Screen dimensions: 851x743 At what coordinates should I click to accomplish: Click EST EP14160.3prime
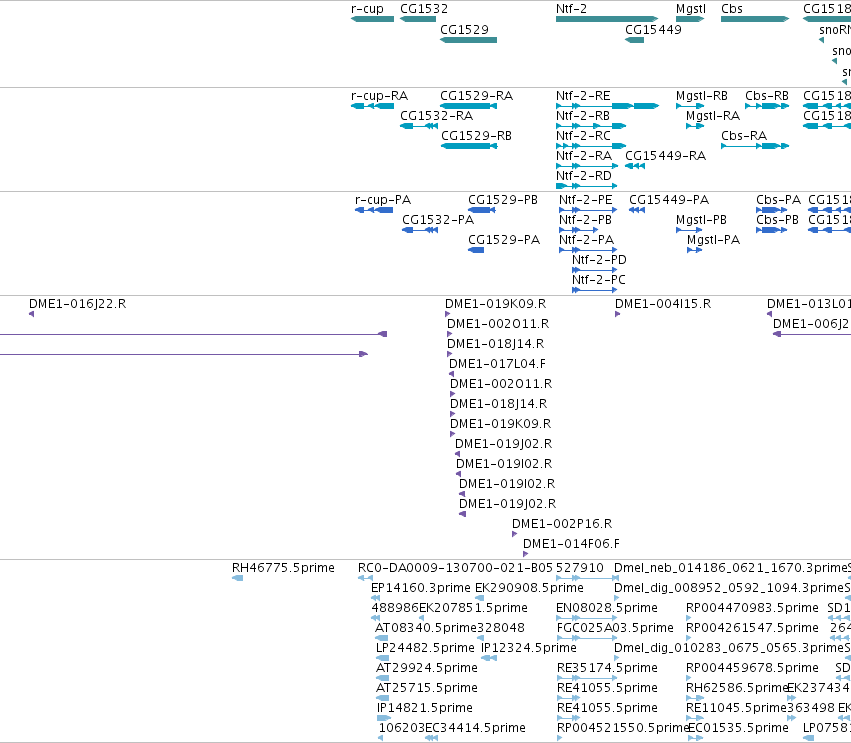pos(376,598)
